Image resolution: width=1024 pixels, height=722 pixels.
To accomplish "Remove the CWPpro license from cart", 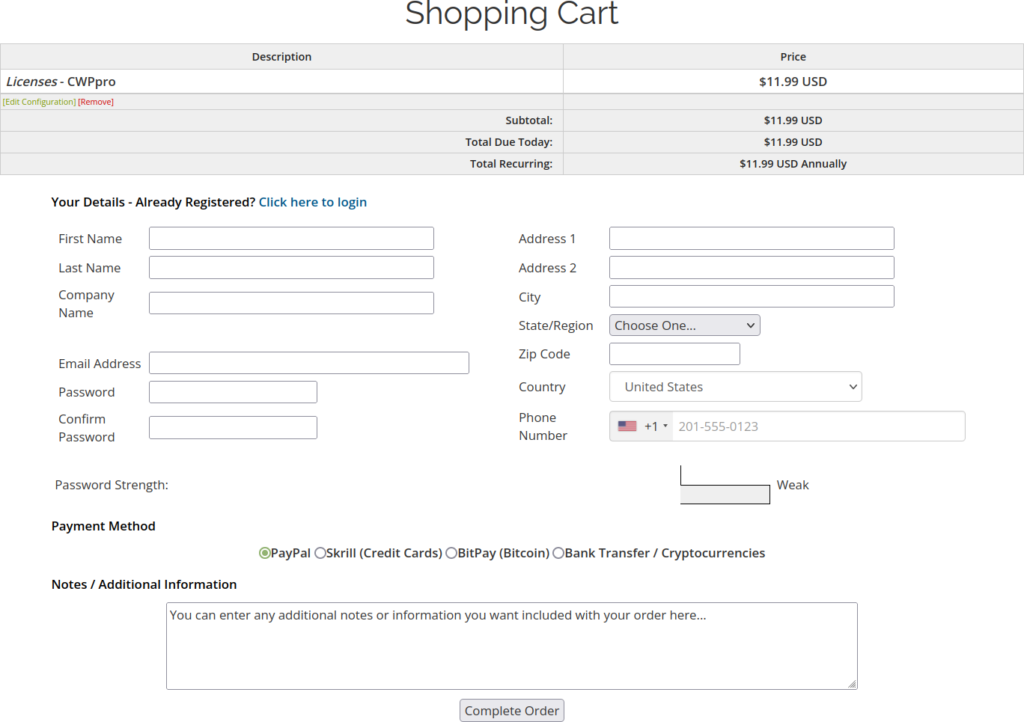I will pyautogui.click(x=96, y=102).
